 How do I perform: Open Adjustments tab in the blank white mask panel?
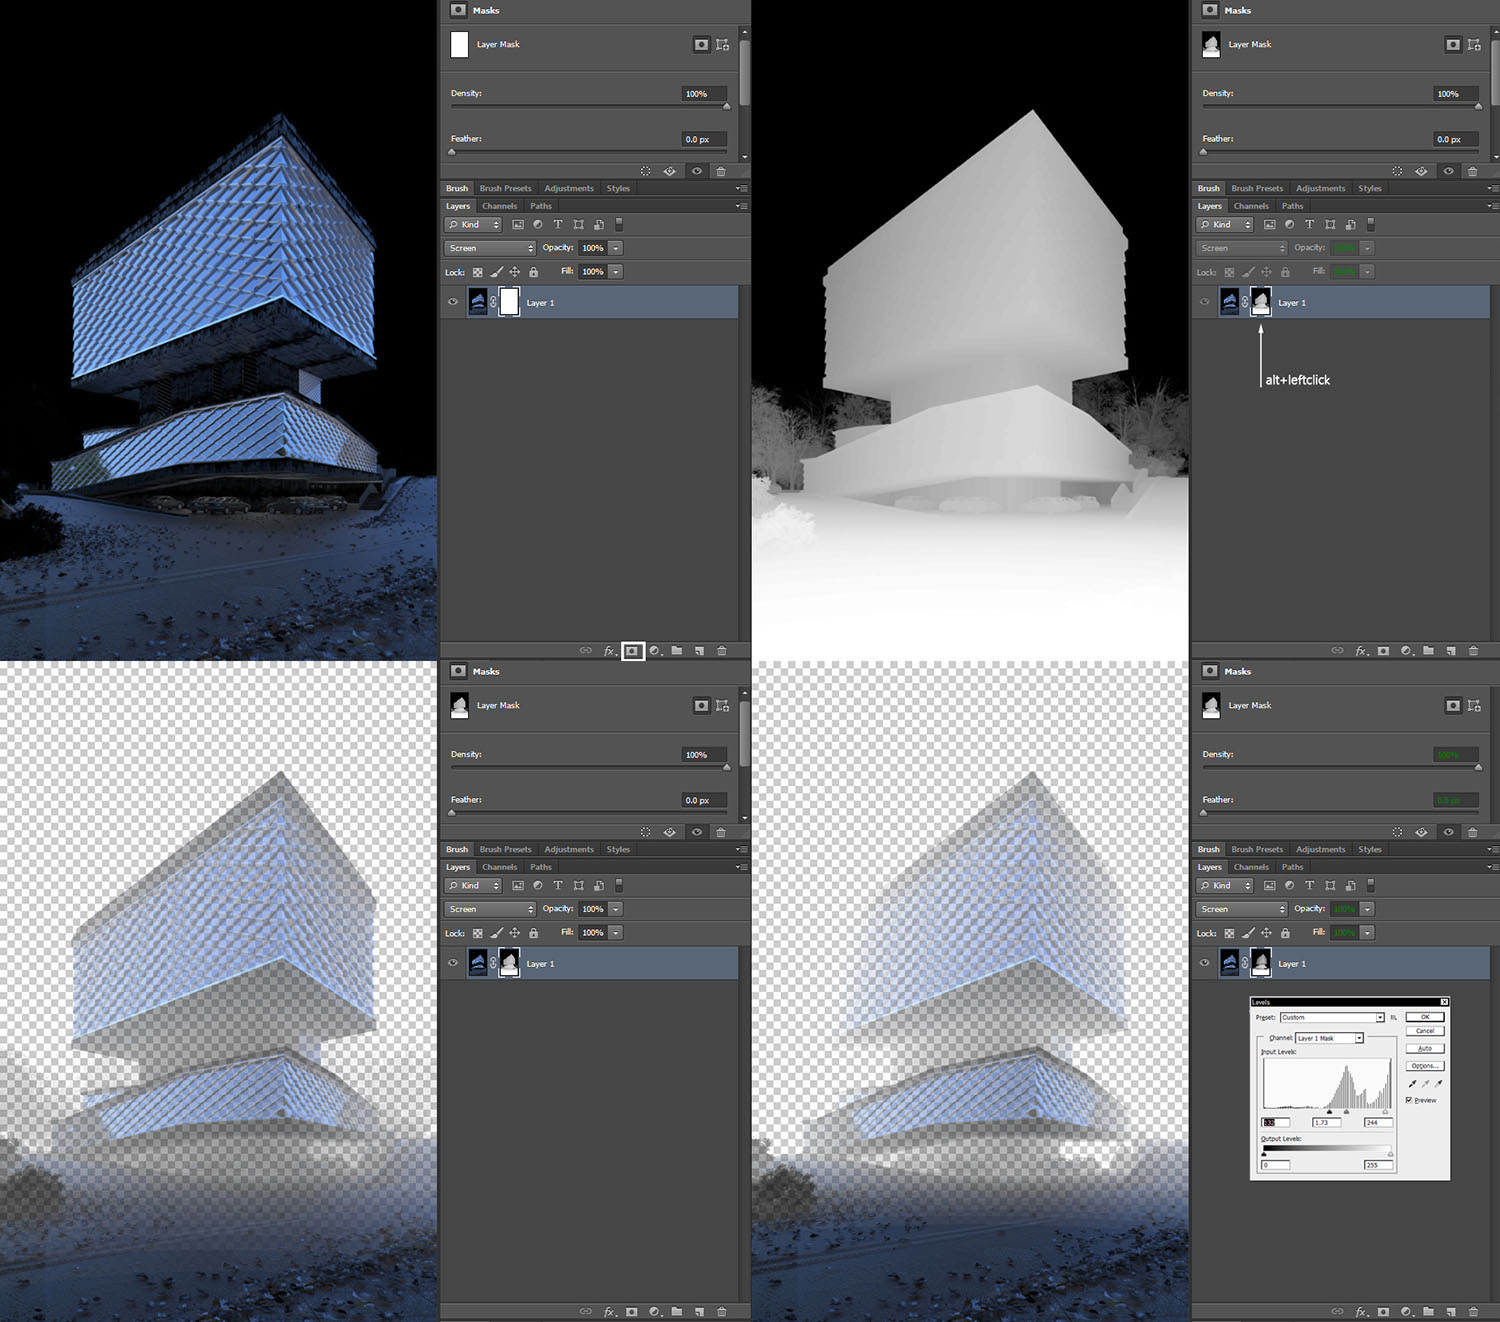point(568,188)
